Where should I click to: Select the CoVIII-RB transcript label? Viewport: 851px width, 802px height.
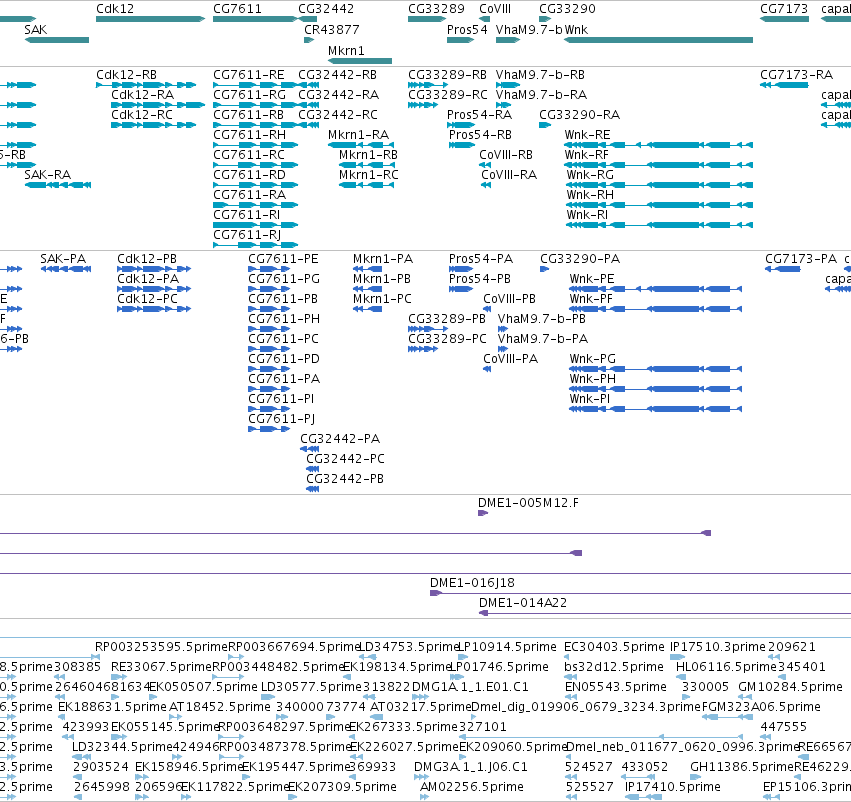click(x=506, y=155)
